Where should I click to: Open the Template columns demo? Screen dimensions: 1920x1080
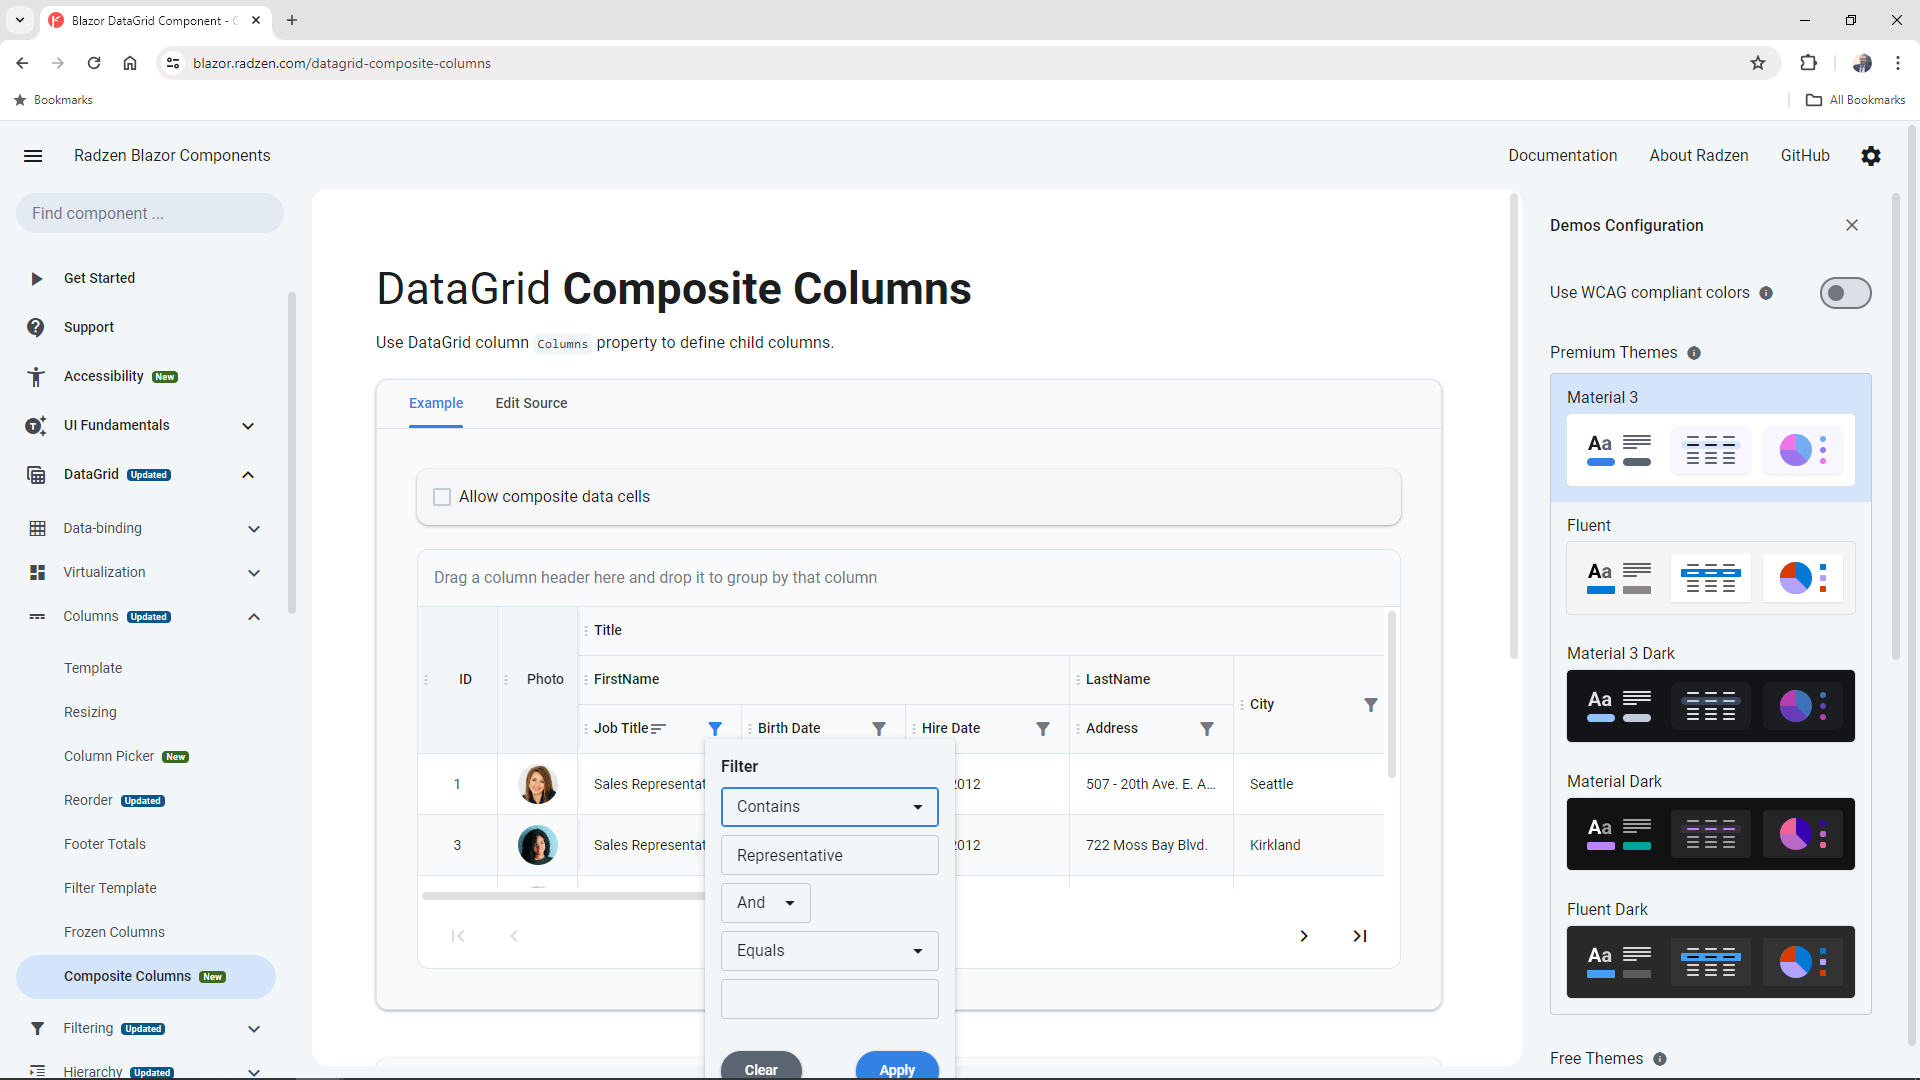coord(93,668)
